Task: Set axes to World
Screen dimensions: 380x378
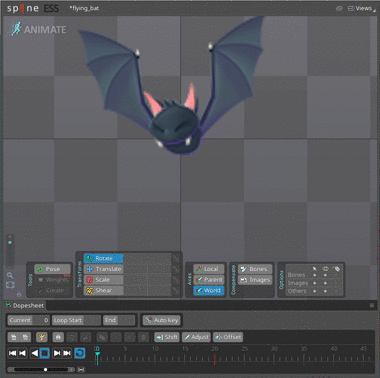Action: point(209,290)
